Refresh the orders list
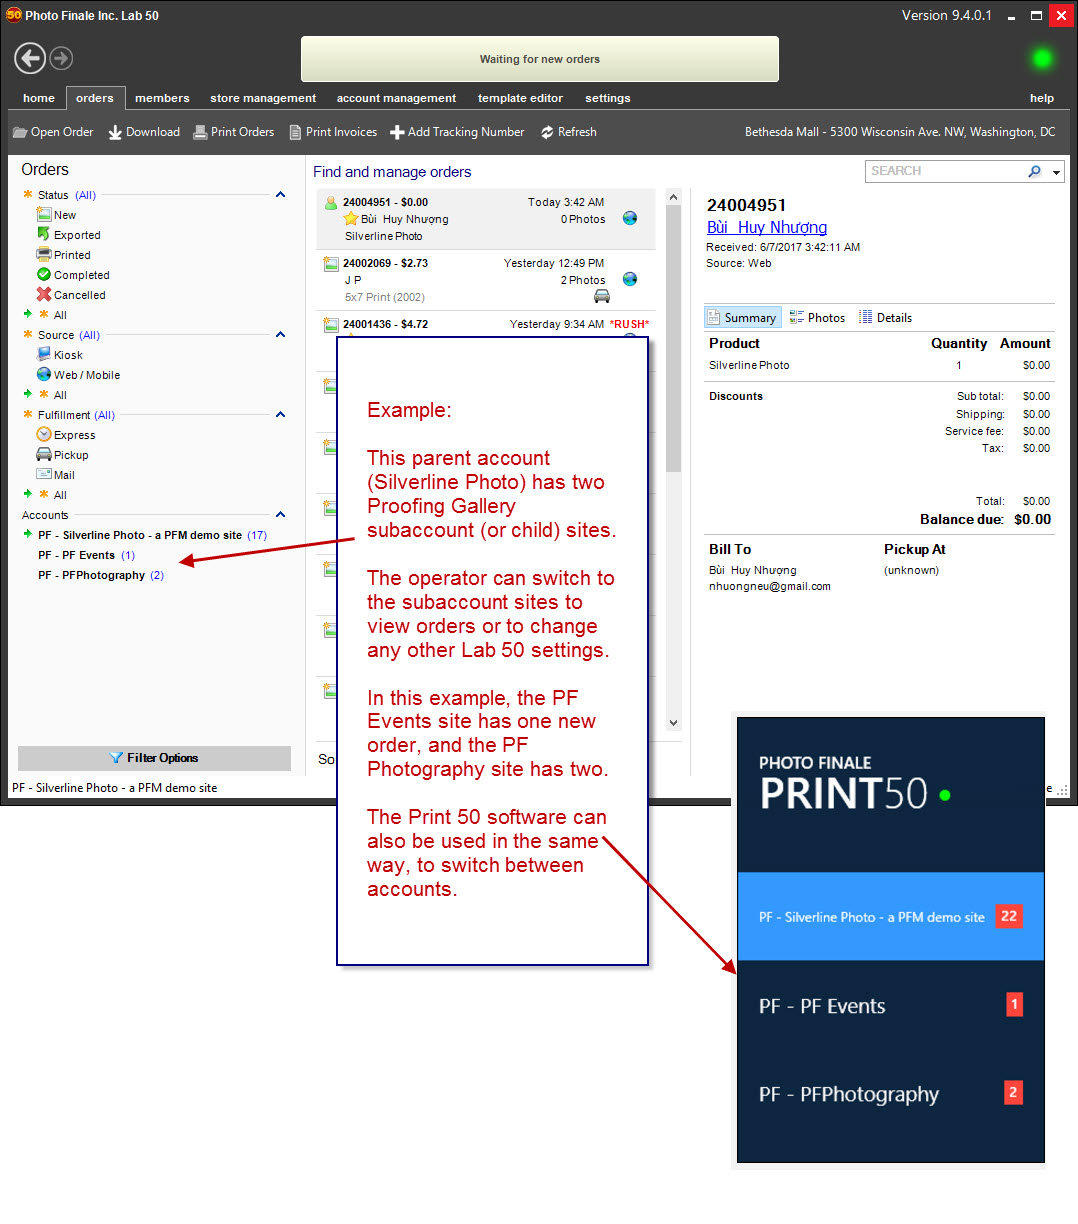Viewport: 1078px width, 1224px height. tap(569, 132)
